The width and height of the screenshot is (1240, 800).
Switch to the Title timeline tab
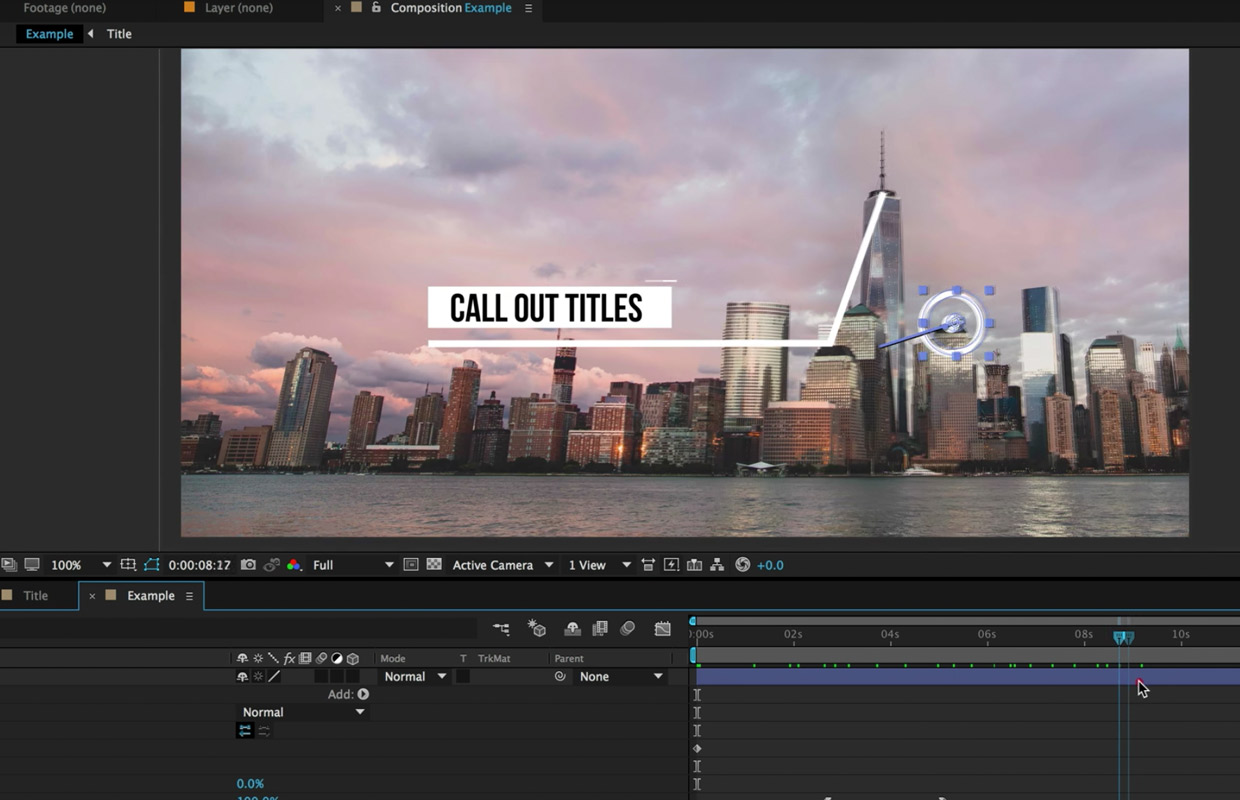[35, 596]
